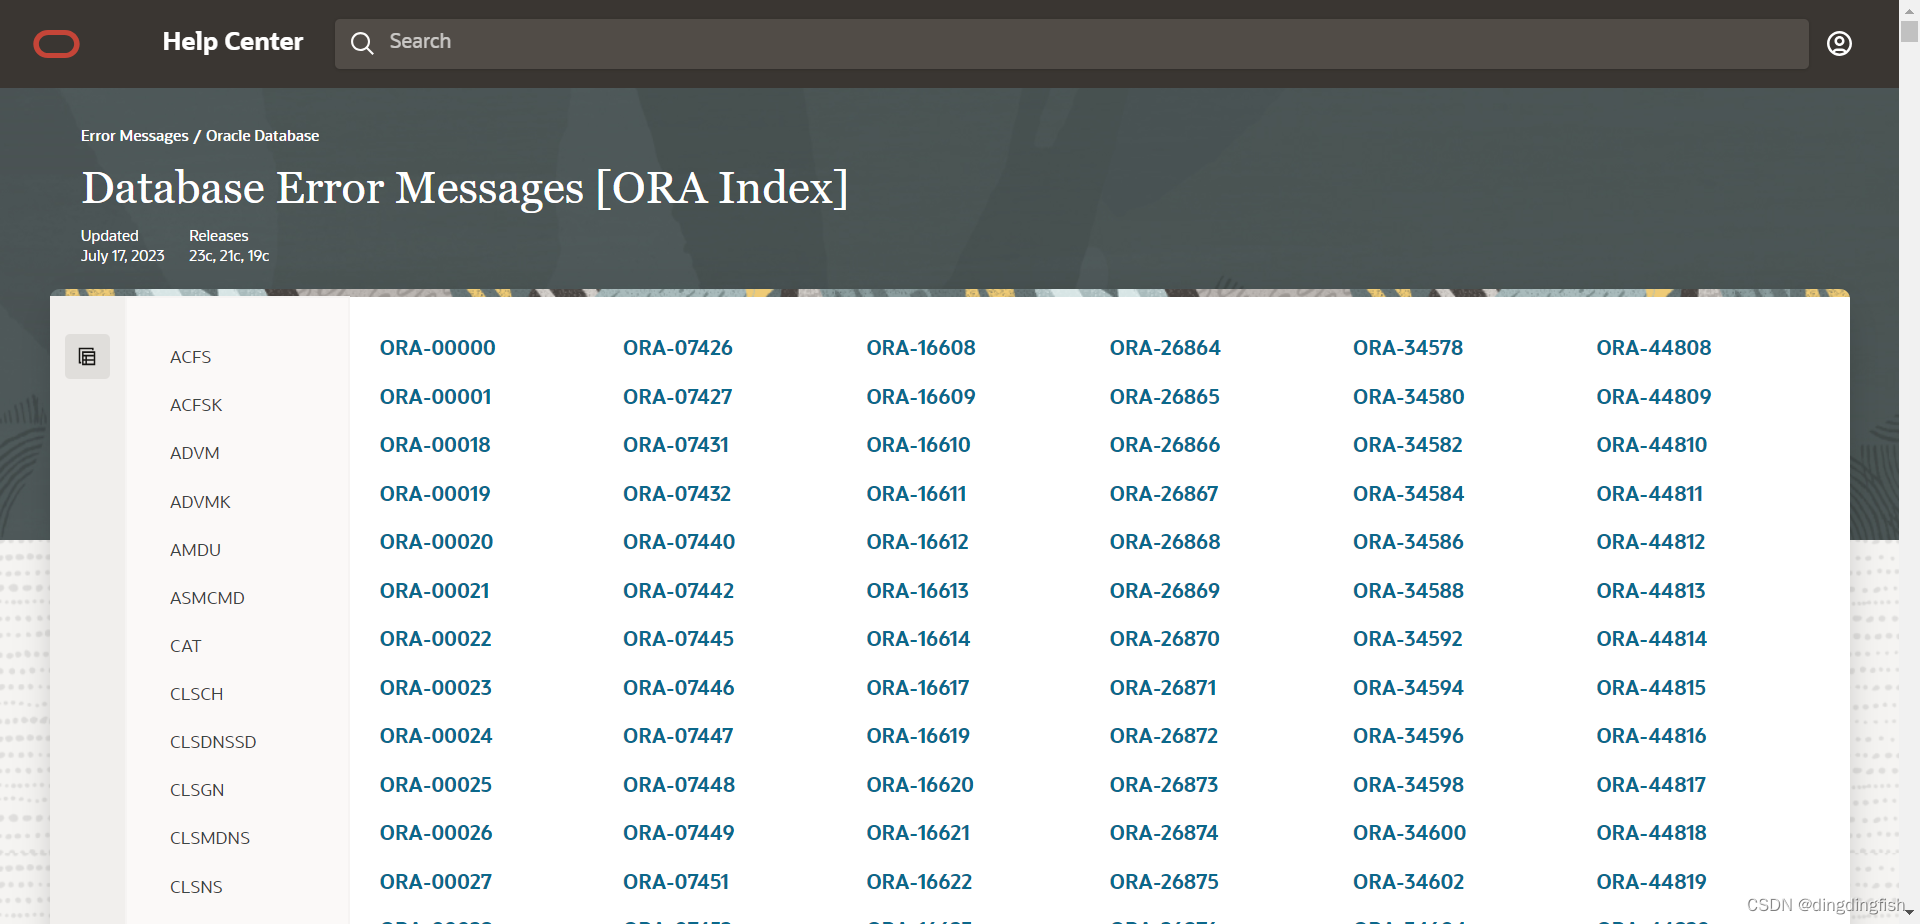Screen dimensions: 1920x924
Task: Open the ORA-44810 error link
Action: pyautogui.click(x=1651, y=445)
